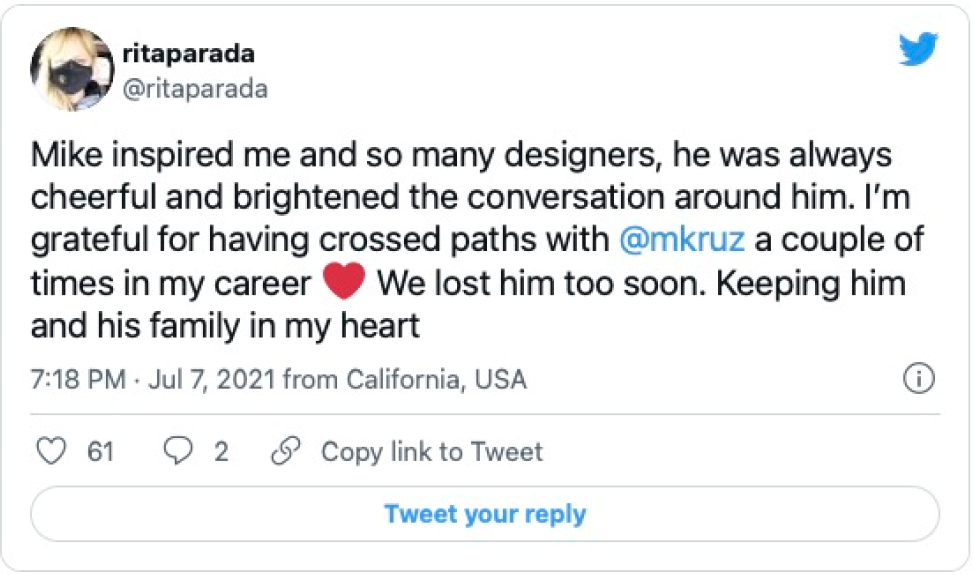This screenshot has height=575, width=973.
Task: Click the 7:18 PM timestamp
Action: (78, 380)
